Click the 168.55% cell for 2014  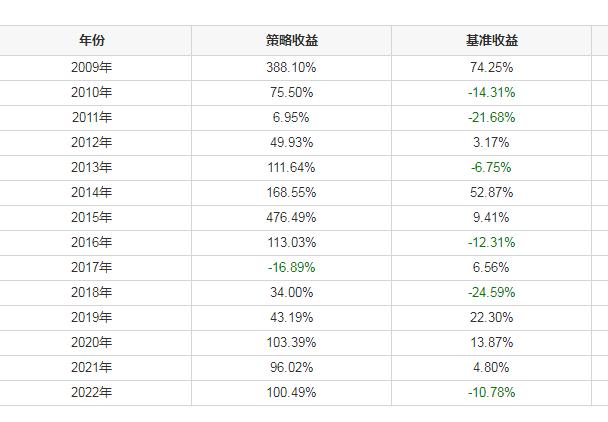tap(291, 192)
